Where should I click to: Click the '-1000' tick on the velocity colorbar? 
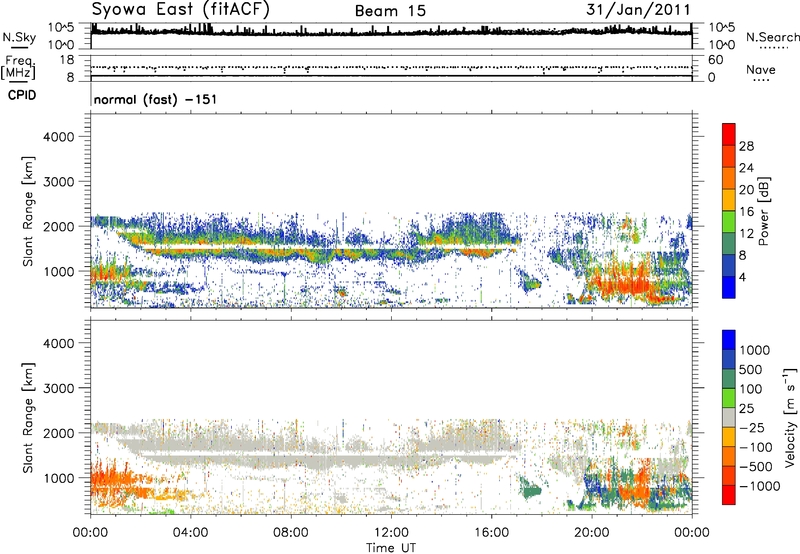coord(759,486)
